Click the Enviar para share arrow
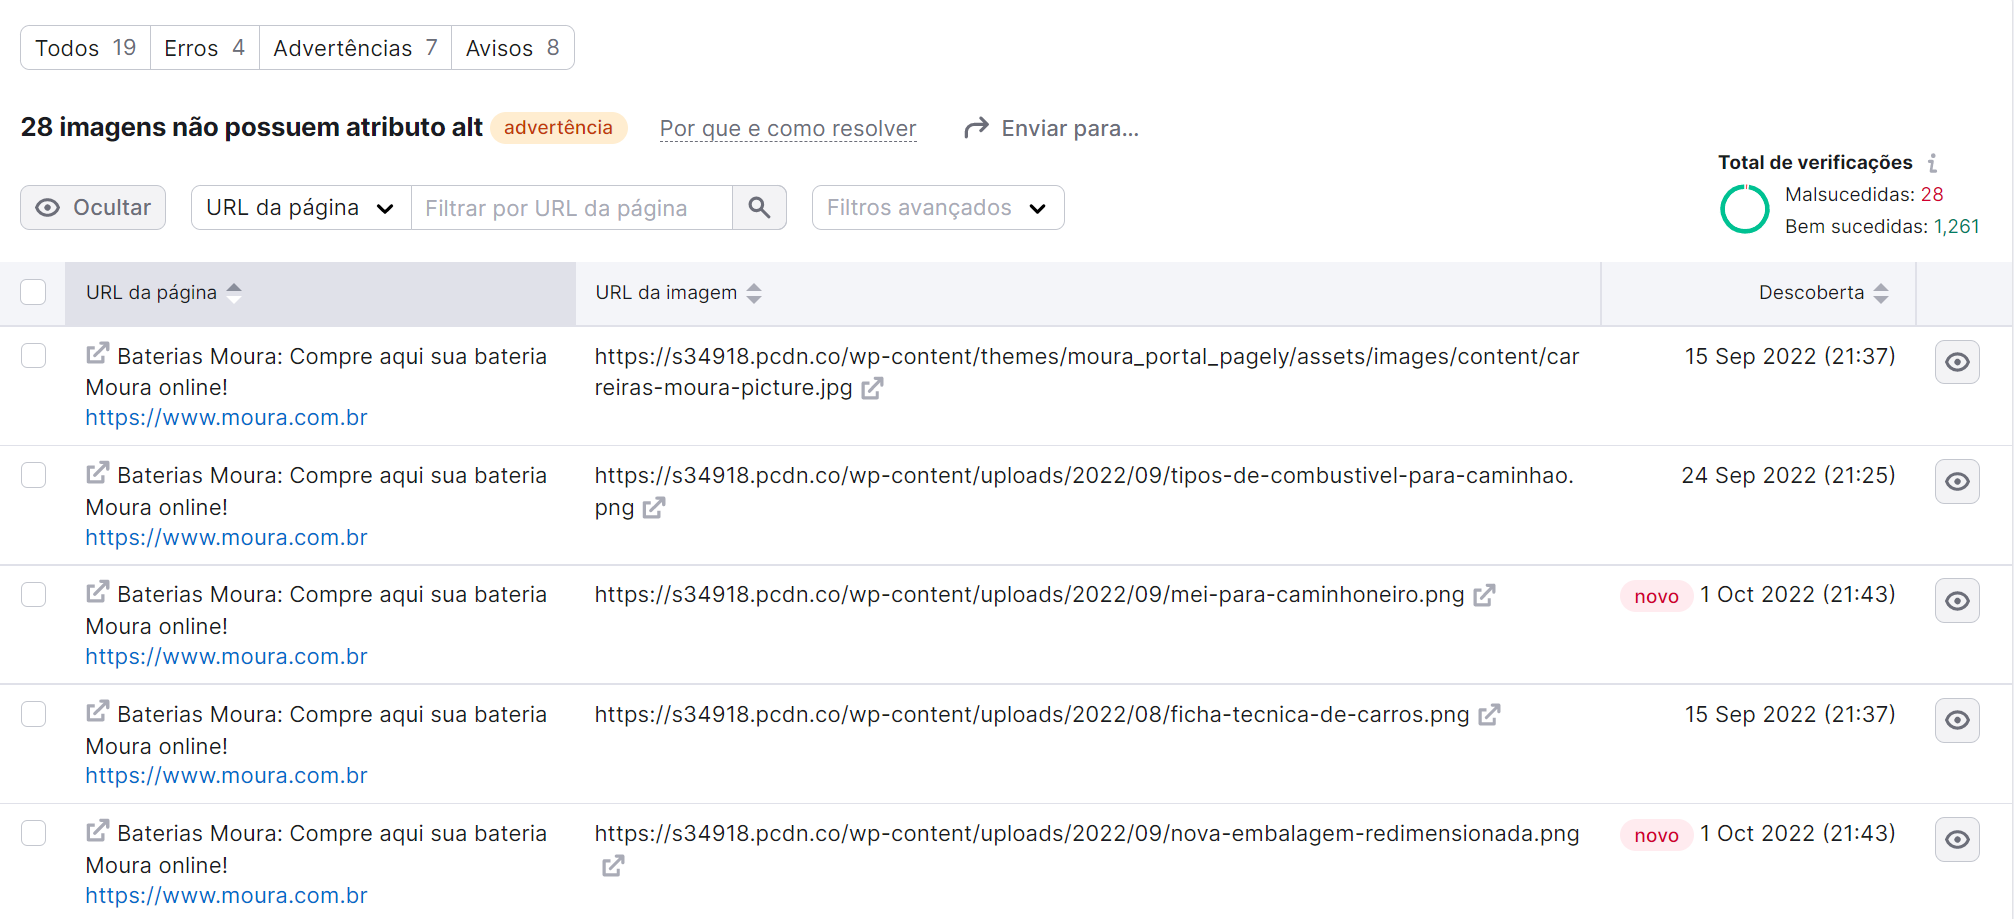Viewport: 2014px width, 919px height. point(976,128)
